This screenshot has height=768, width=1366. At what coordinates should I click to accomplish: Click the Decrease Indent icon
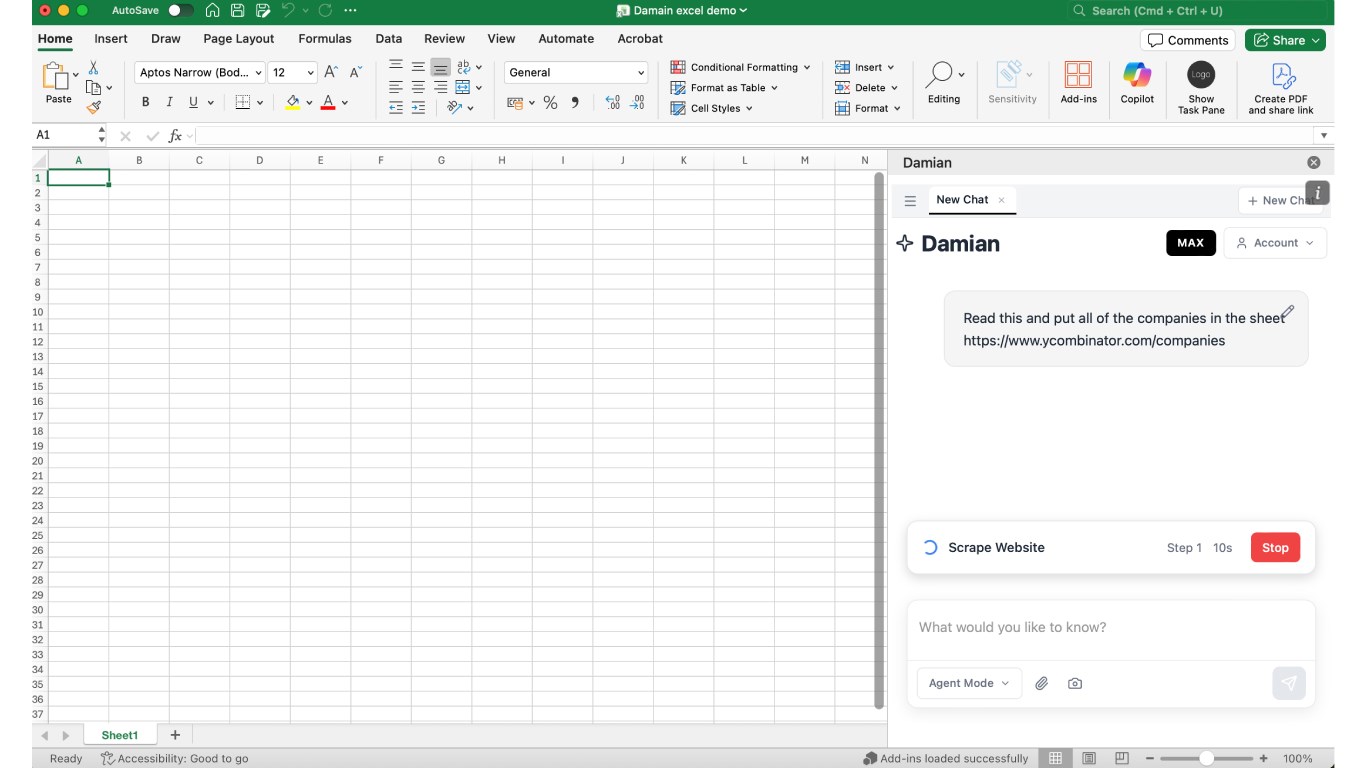(396, 108)
